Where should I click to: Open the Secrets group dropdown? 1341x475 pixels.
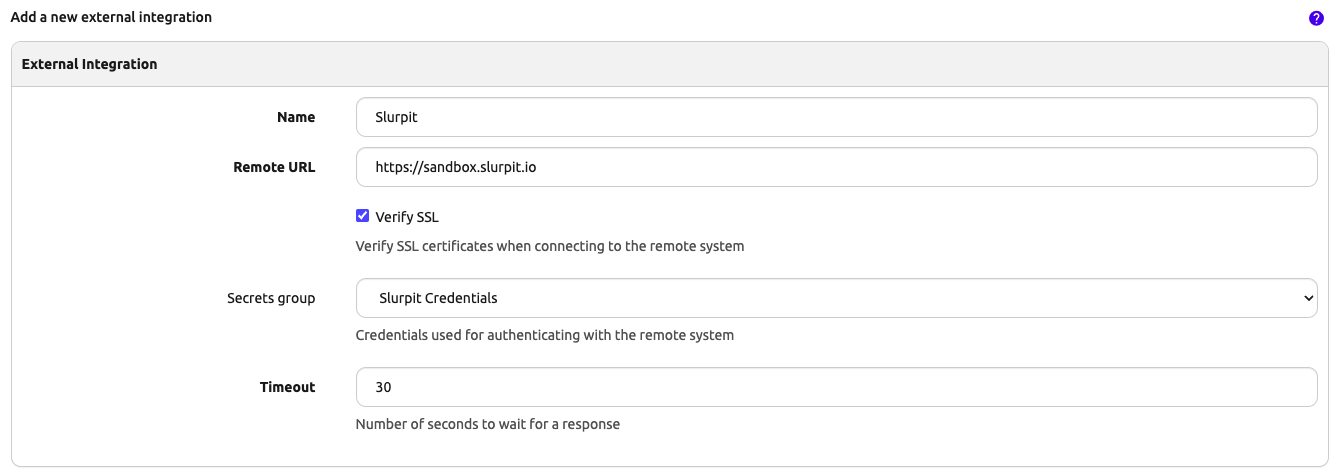pos(836,298)
